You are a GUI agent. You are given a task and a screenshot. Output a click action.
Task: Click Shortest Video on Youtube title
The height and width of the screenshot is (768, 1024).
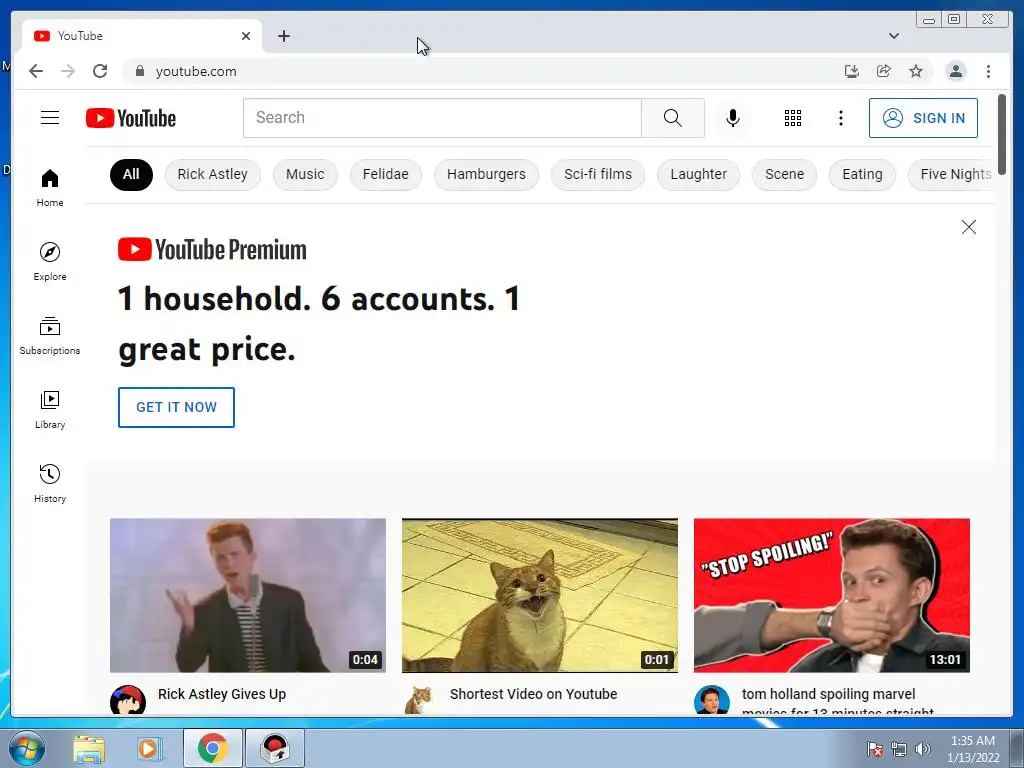pos(534,694)
